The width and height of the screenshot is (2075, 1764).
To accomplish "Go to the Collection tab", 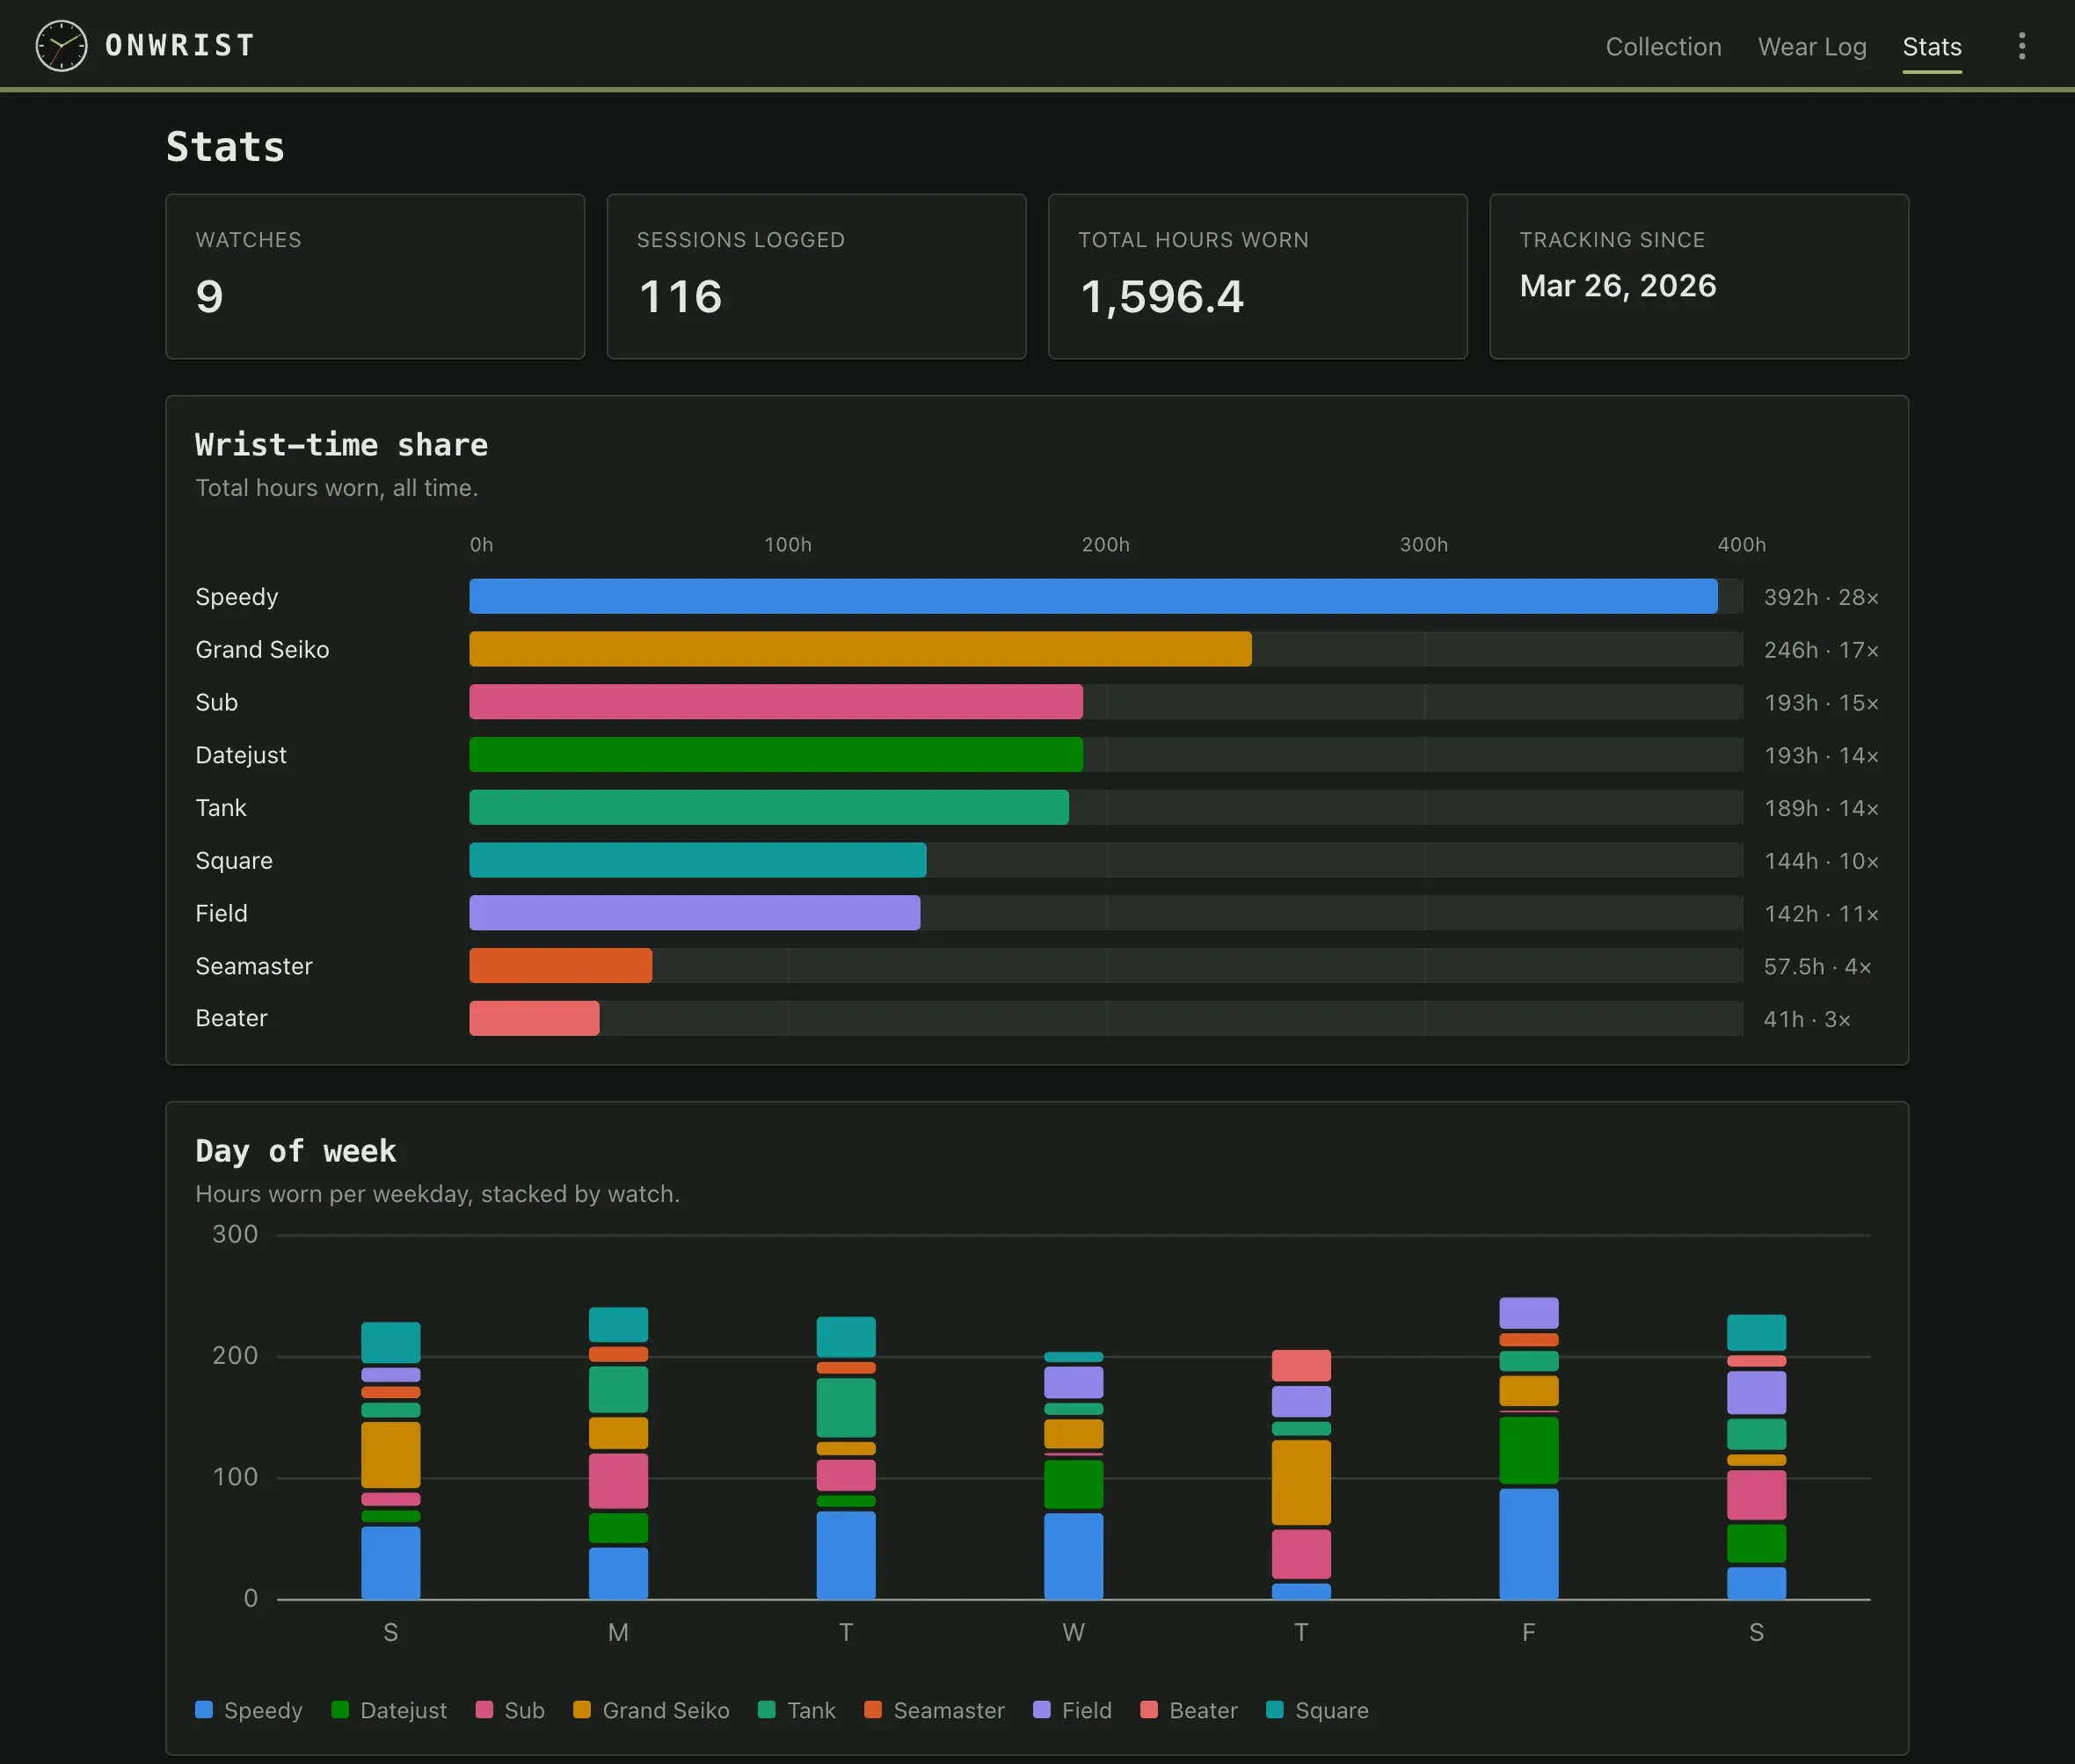I will (1663, 47).
